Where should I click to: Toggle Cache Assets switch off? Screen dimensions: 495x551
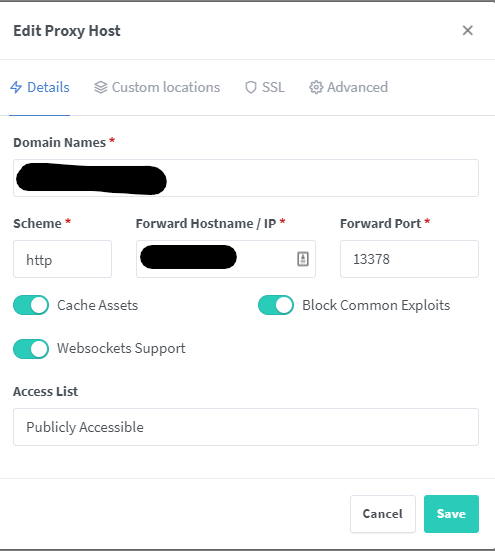coord(31,305)
